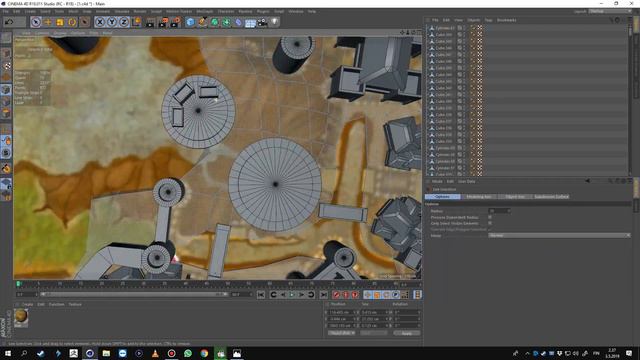The image size is (640, 360).
Task: Open the Size dropdown in Coordinates
Action: [x=373, y=333]
